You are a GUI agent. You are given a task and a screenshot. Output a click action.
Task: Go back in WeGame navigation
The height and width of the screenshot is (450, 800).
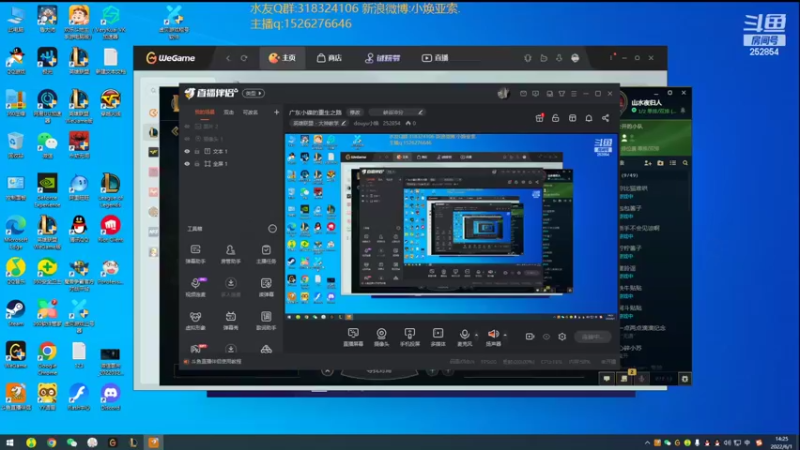(x=228, y=58)
